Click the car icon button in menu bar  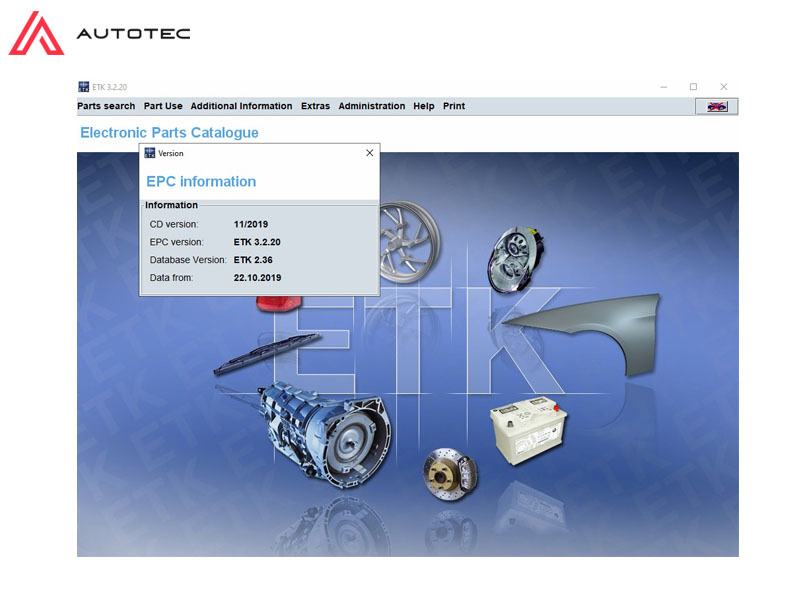(716, 106)
